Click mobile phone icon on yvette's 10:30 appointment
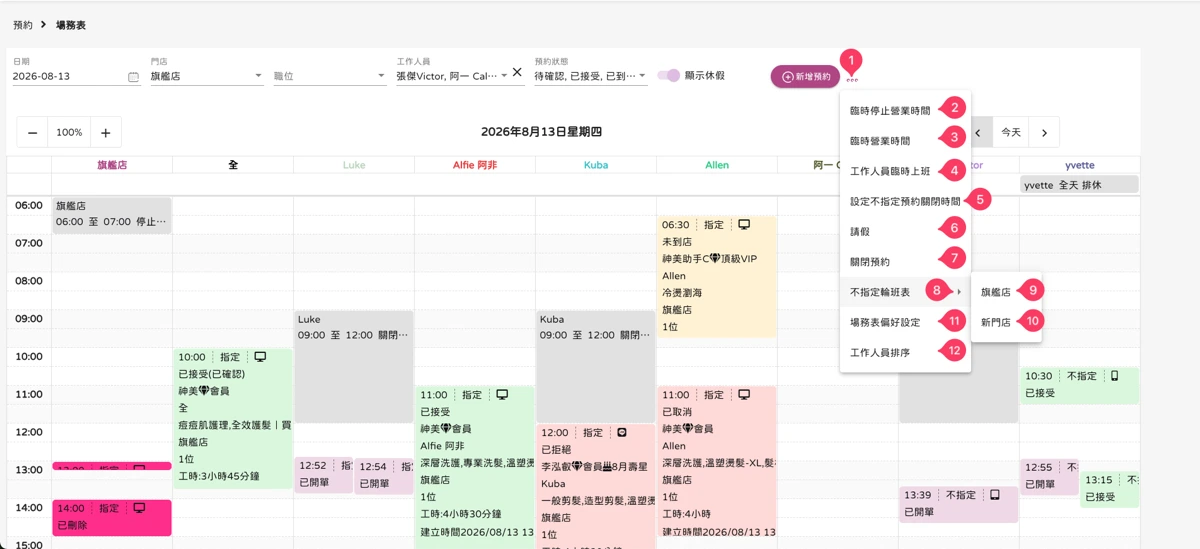 click(1115, 376)
